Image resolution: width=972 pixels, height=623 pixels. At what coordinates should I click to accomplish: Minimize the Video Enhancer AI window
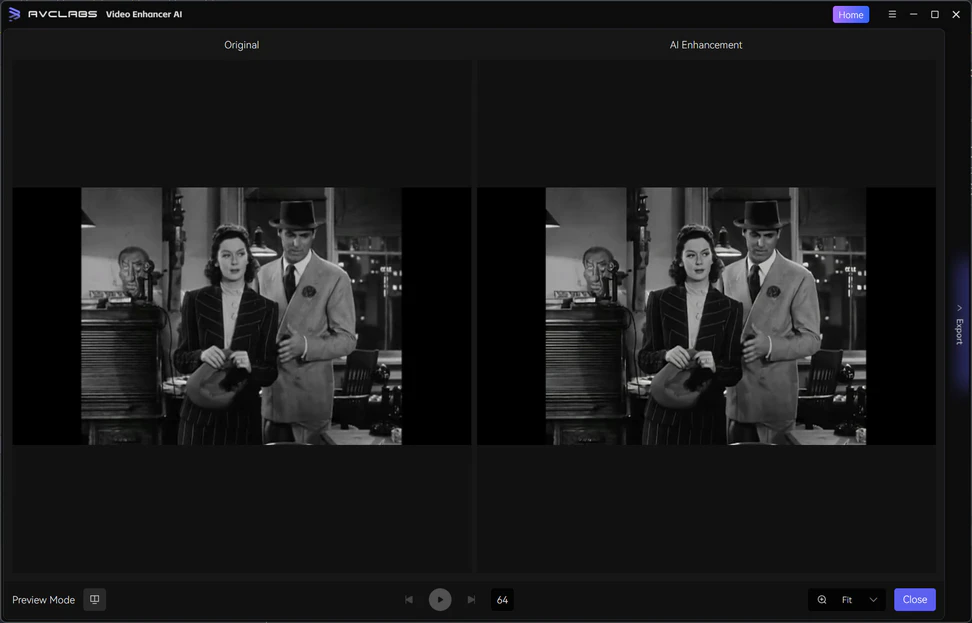[x=913, y=14]
